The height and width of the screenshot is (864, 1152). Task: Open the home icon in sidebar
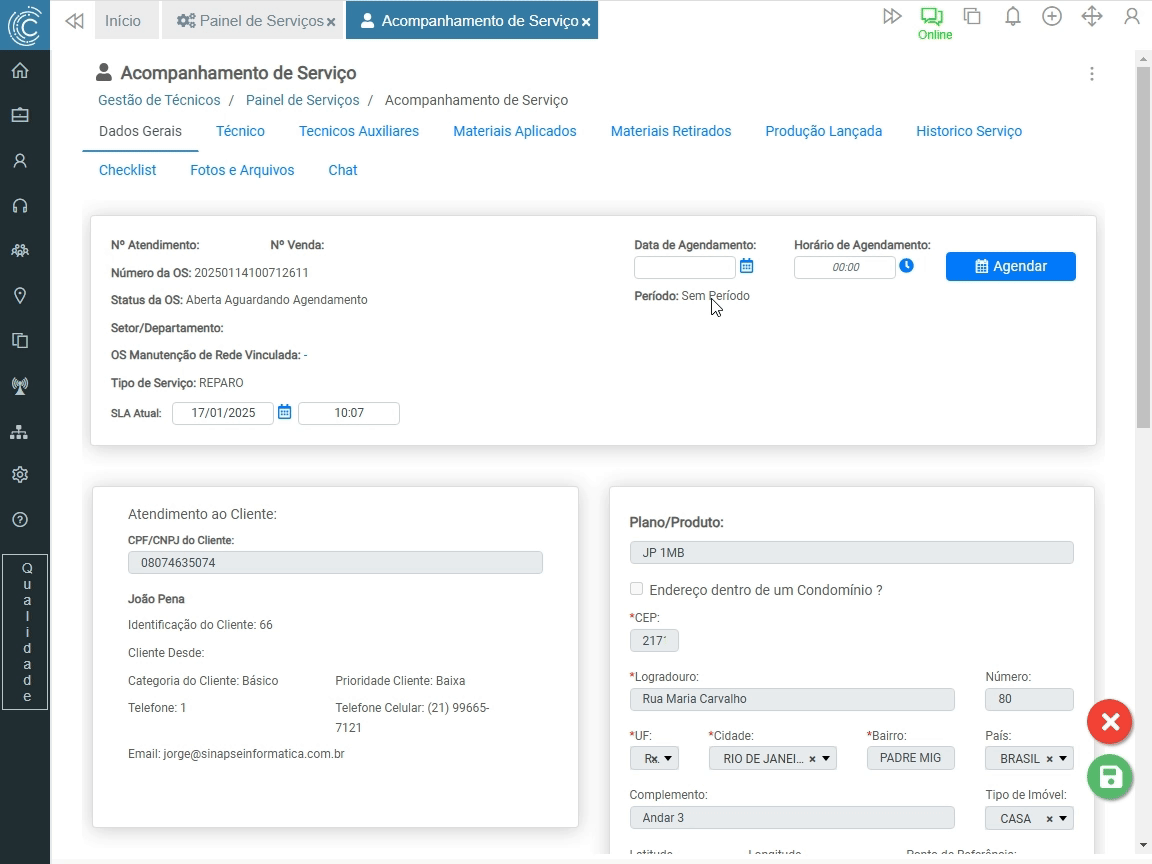click(20, 71)
